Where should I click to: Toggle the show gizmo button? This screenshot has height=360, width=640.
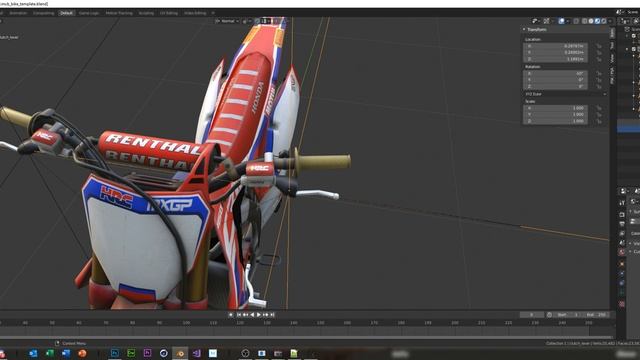coord(547,21)
